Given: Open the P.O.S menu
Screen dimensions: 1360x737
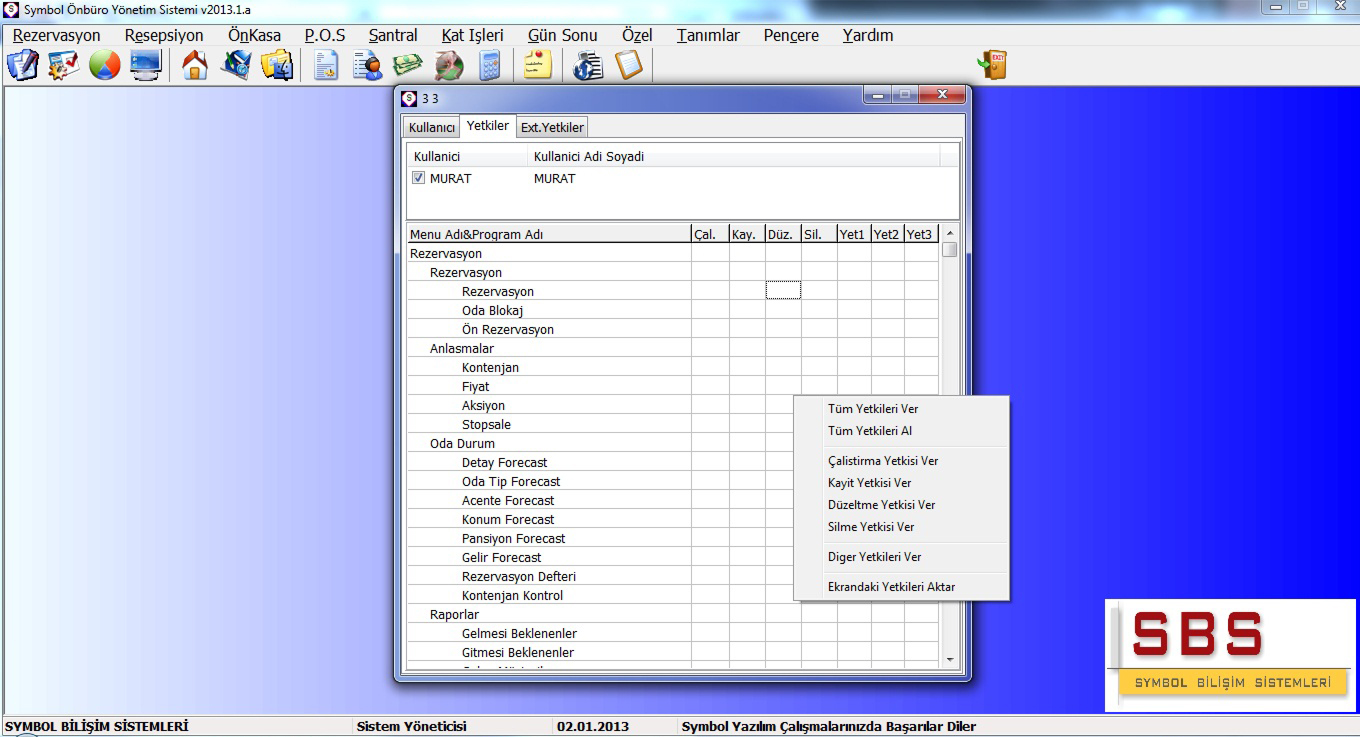Looking at the screenshot, I should (x=325, y=35).
